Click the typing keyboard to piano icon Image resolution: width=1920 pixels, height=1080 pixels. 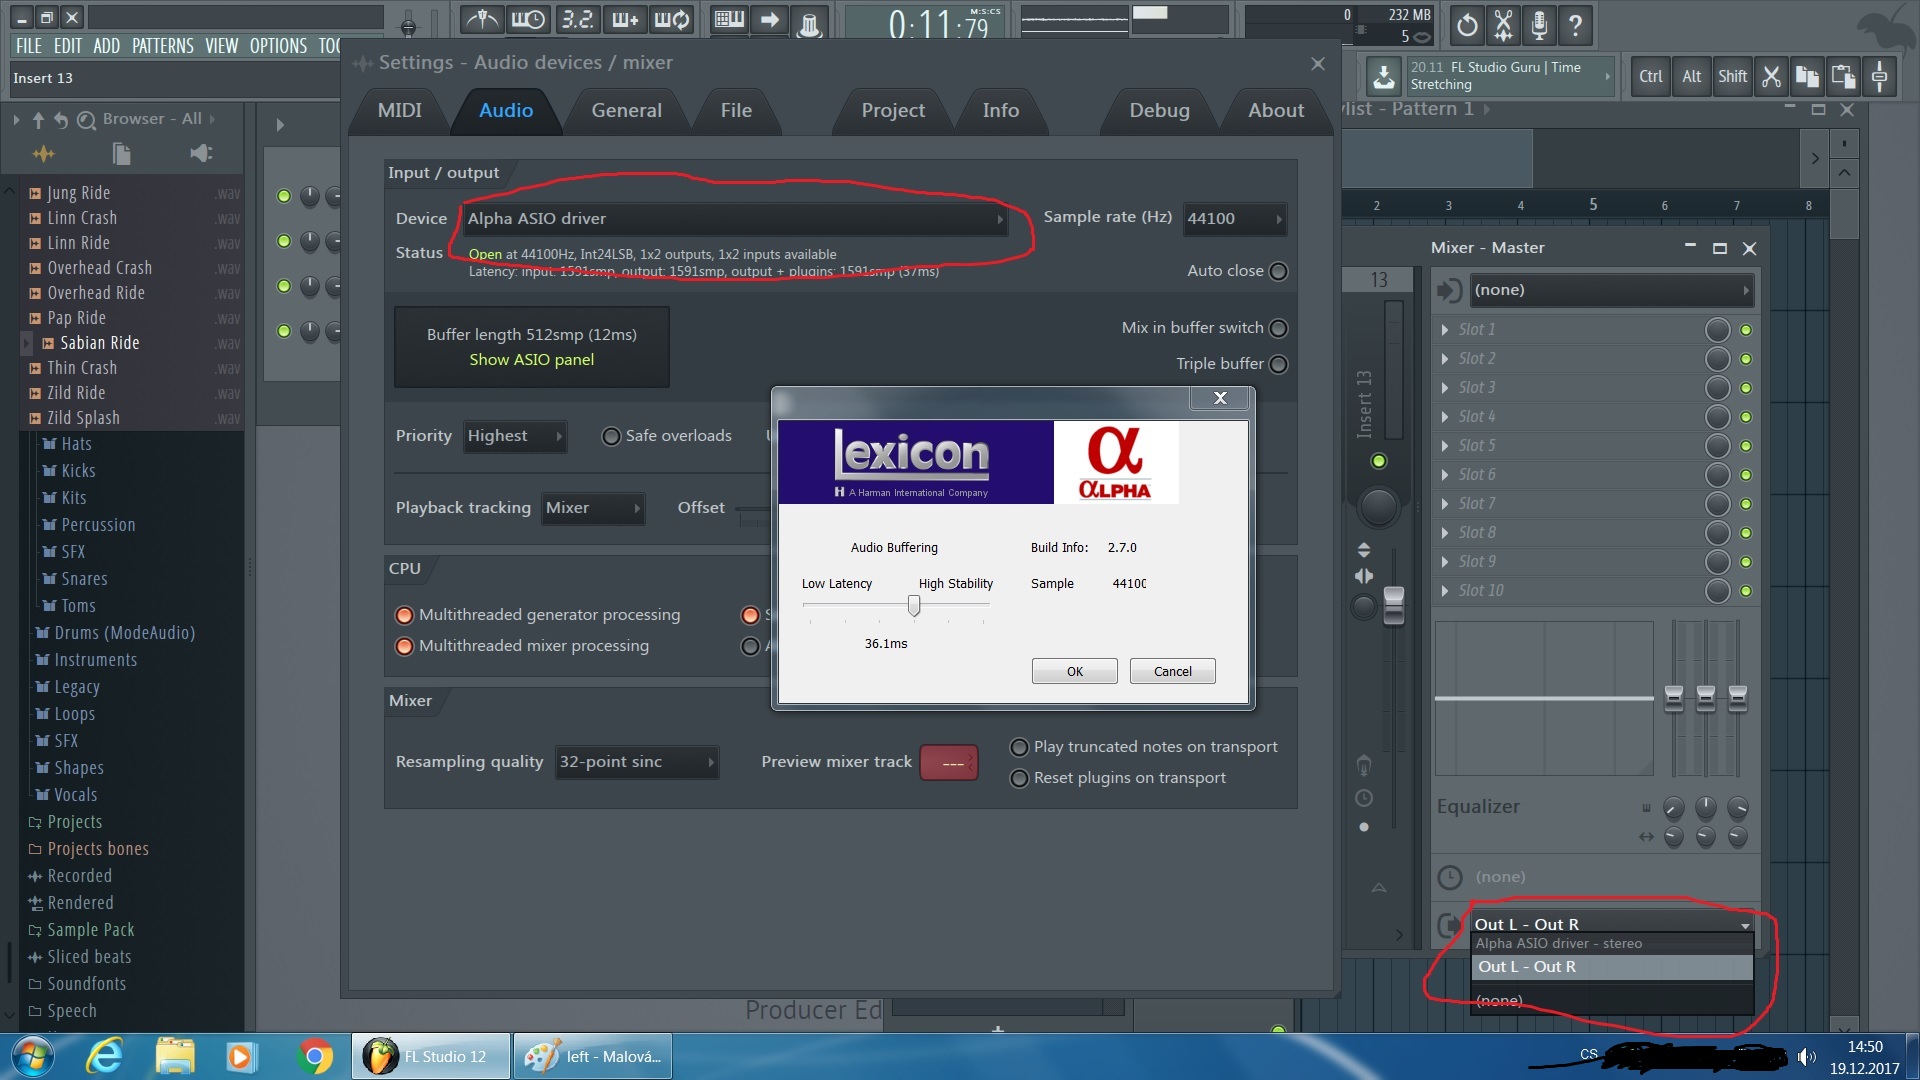729,21
